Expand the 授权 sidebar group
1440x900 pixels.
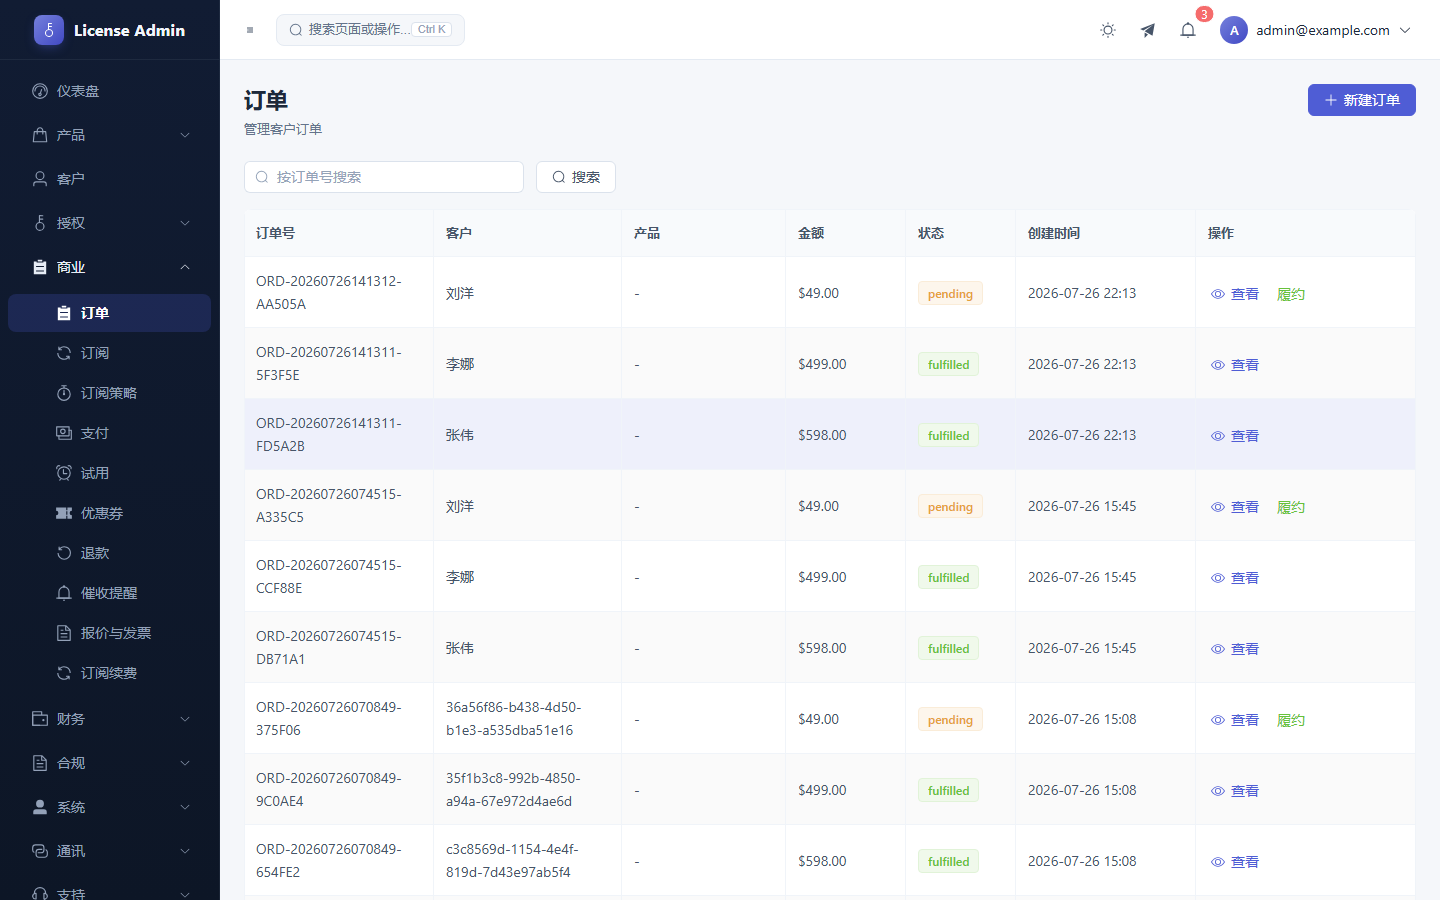coord(110,223)
